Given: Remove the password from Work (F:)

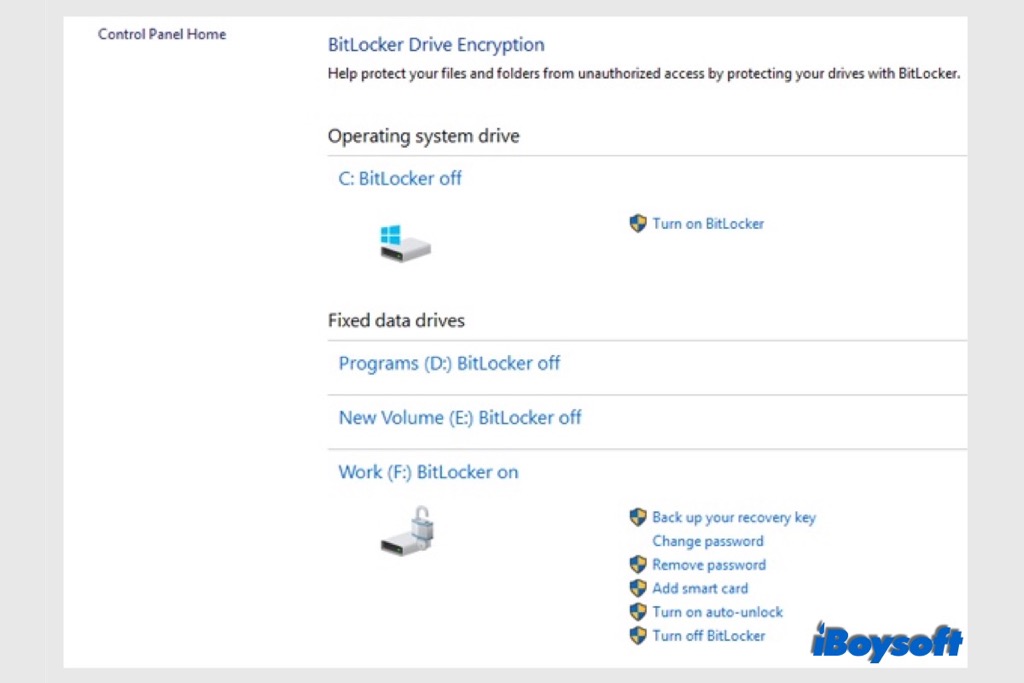Looking at the screenshot, I should pyautogui.click(x=709, y=564).
